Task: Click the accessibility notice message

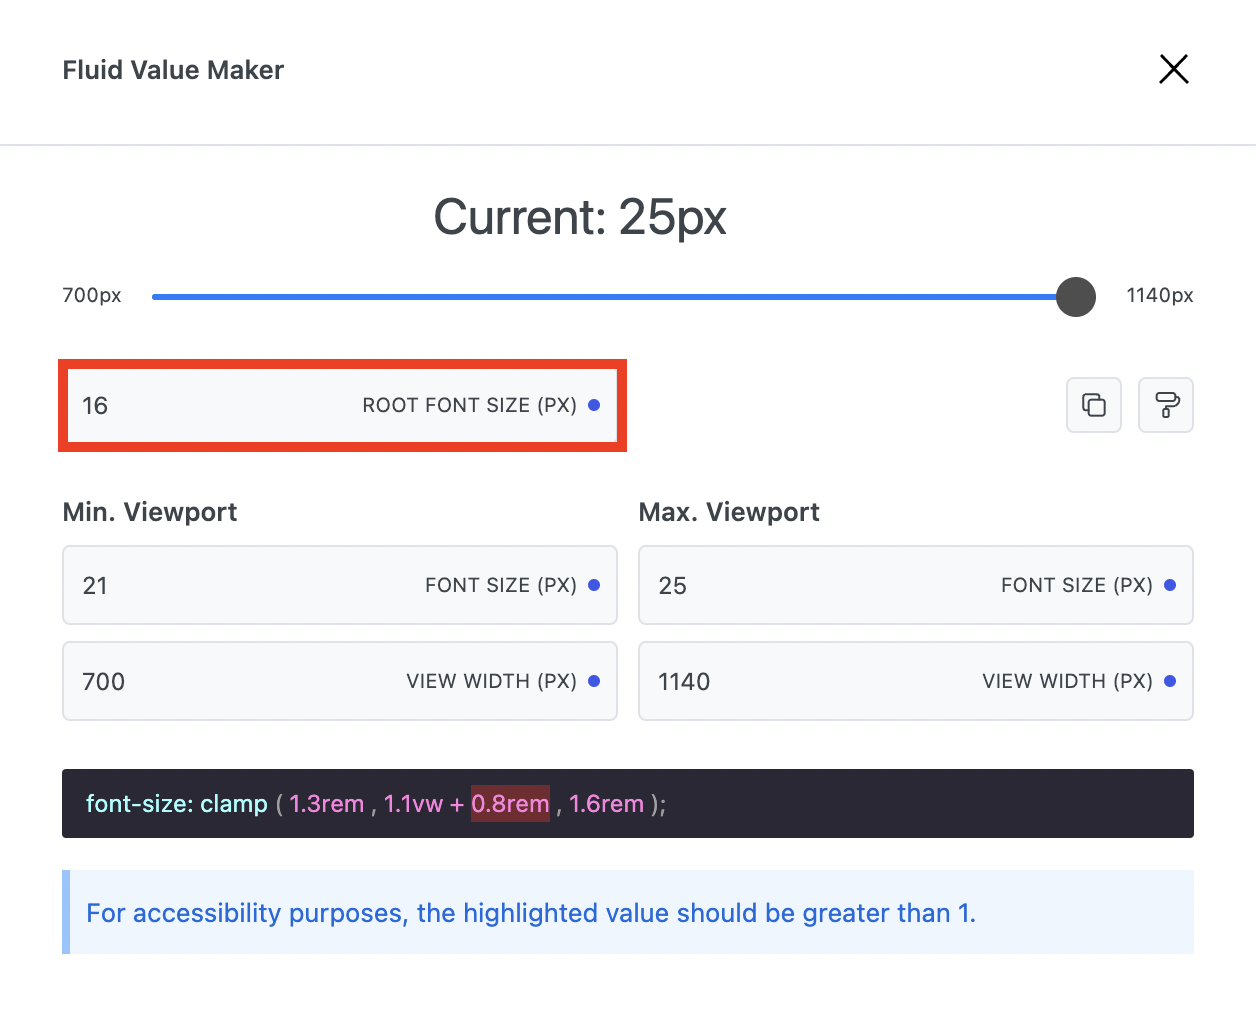Action: pos(531,913)
